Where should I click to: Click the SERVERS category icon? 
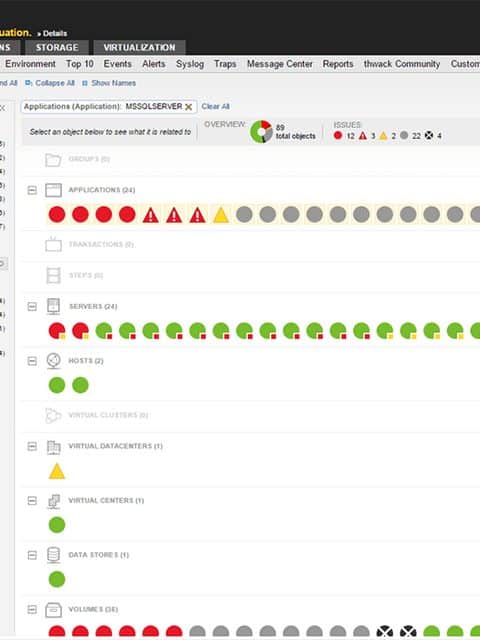(53, 307)
